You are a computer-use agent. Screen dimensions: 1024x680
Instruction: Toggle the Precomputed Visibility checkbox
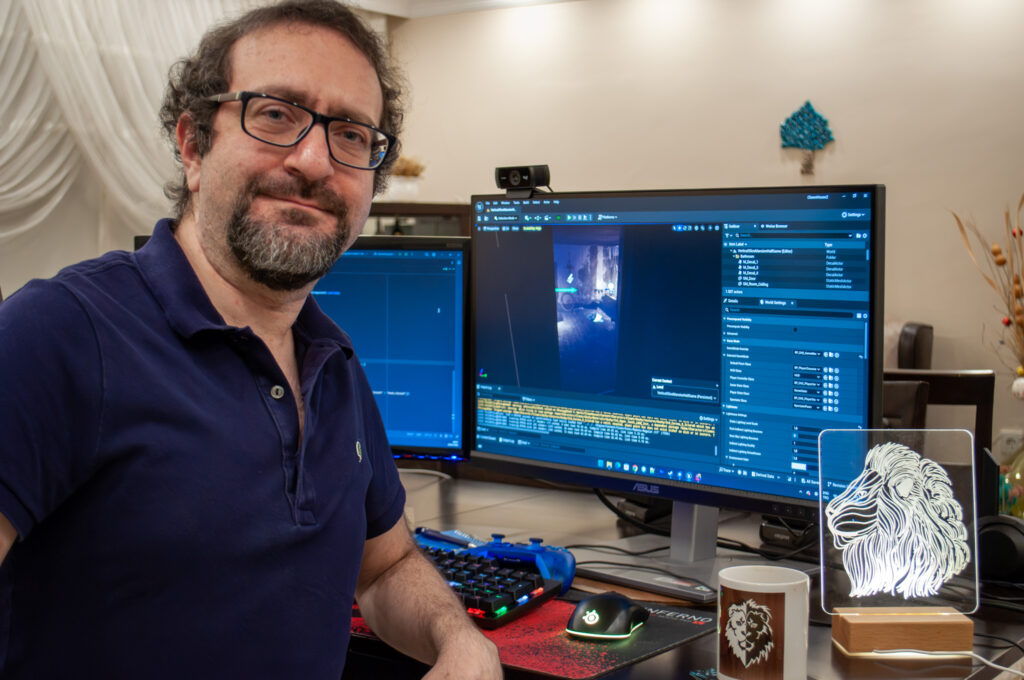[x=796, y=328]
